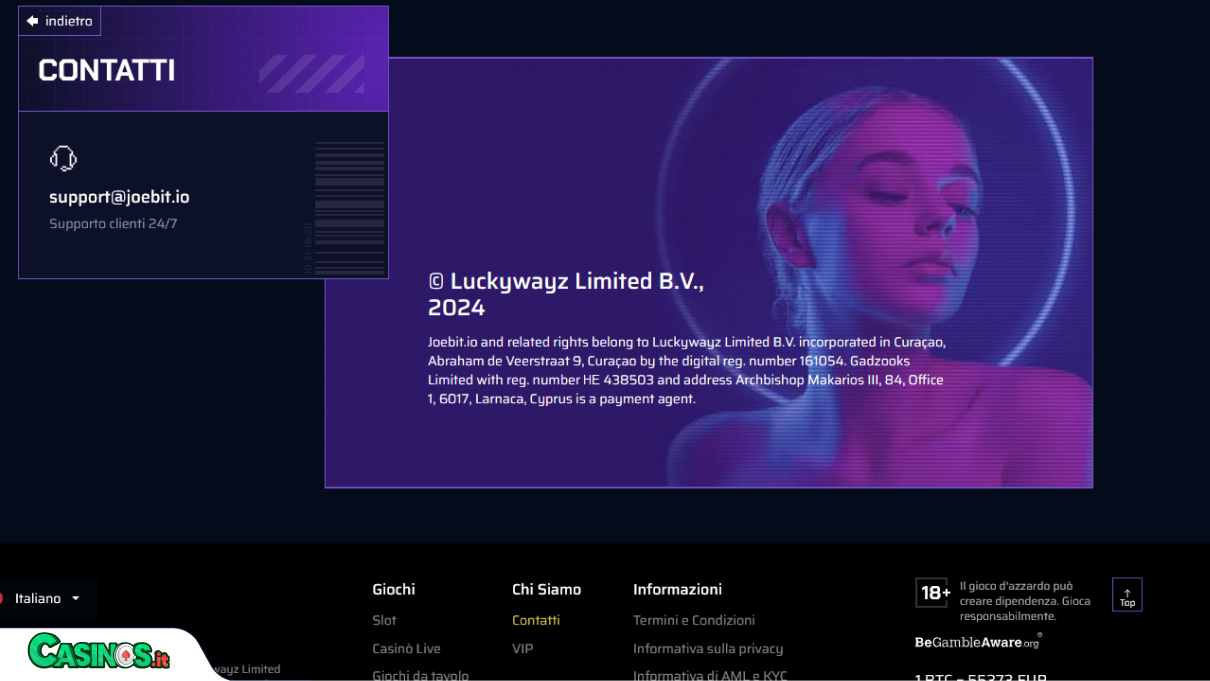The width and height of the screenshot is (1210, 681).
Task: Click the indietro button label
Action: tap(68, 21)
